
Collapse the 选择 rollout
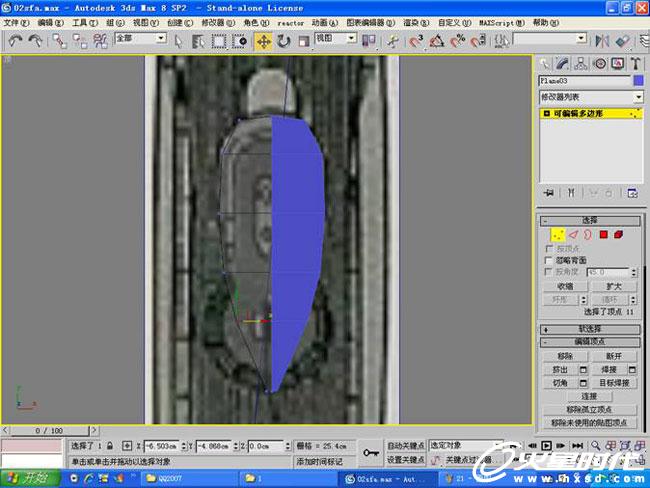pyautogui.click(x=590, y=220)
